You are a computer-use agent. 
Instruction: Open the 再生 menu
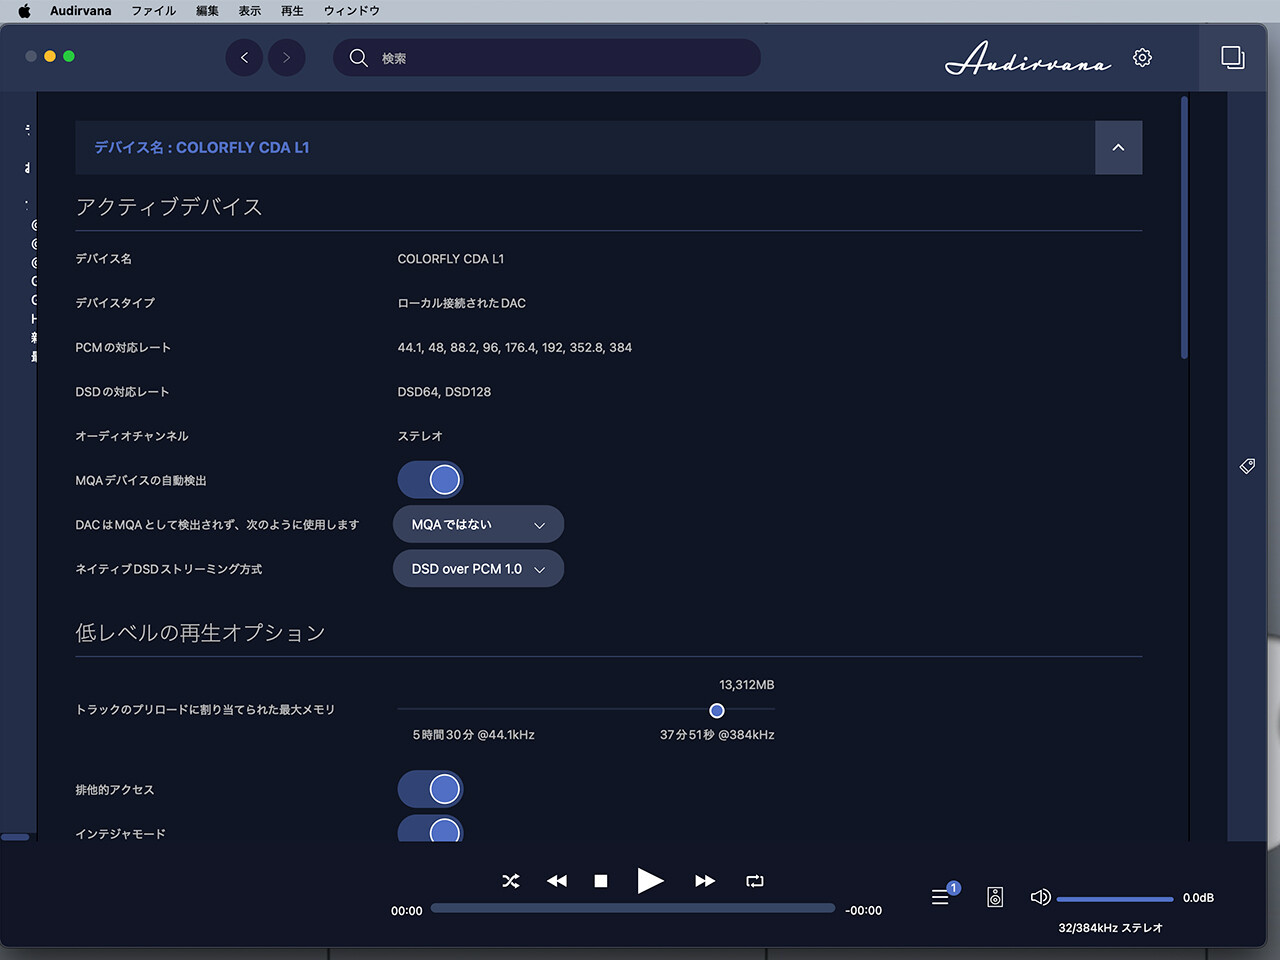pos(292,11)
